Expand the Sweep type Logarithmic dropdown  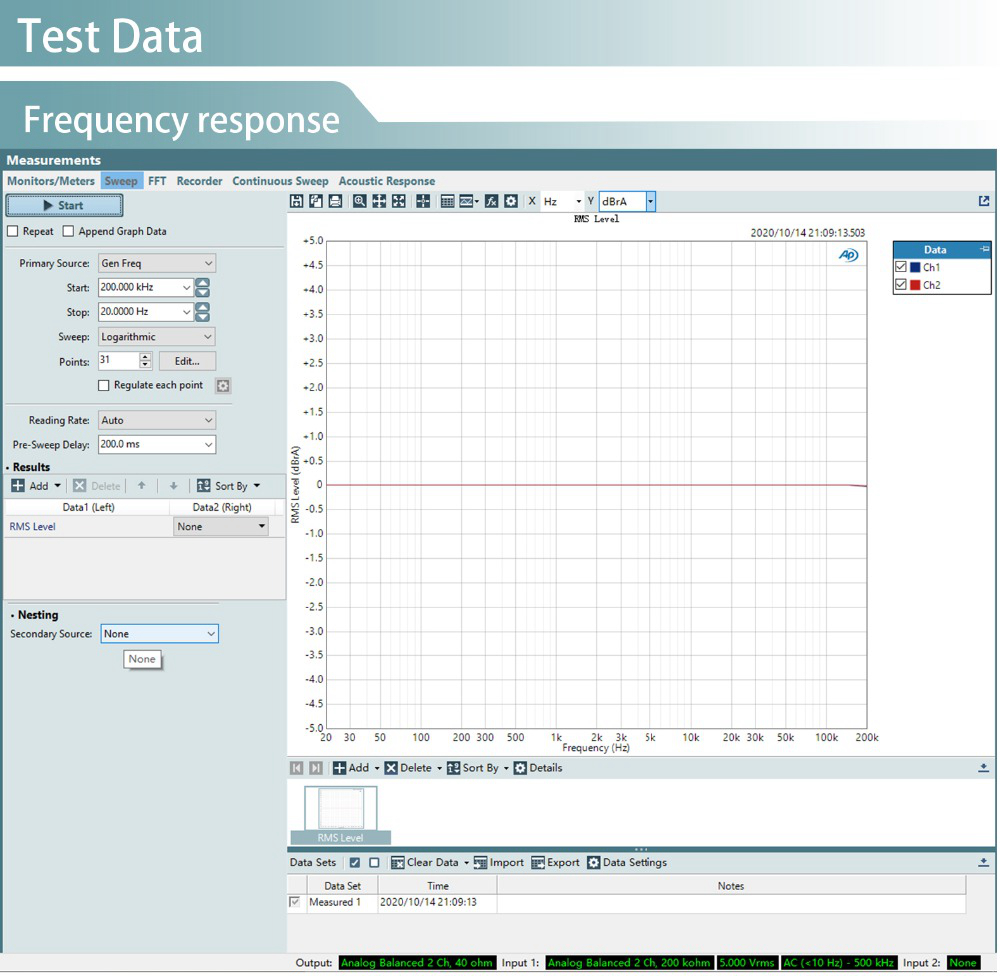pyautogui.click(x=157, y=338)
